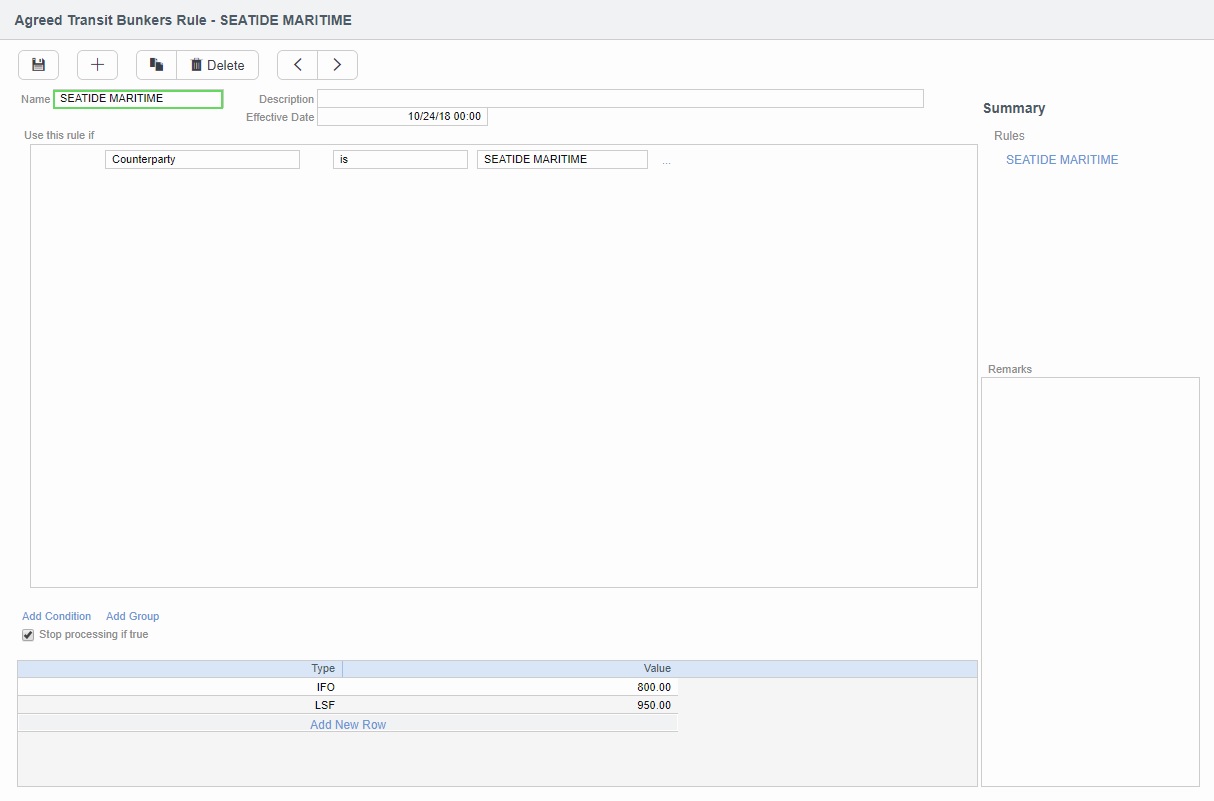Image resolution: width=1214 pixels, height=801 pixels.
Task: Select the IFO value cell 800.00
Action: (510, 687)
